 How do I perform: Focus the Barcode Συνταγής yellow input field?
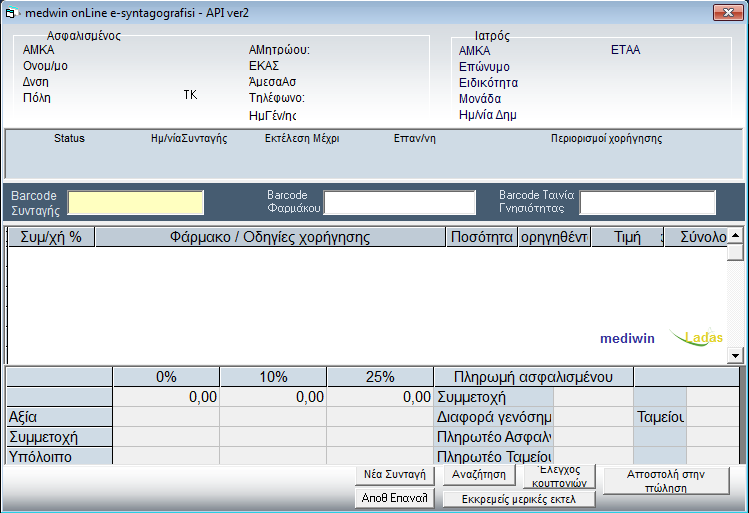[136, 203]
